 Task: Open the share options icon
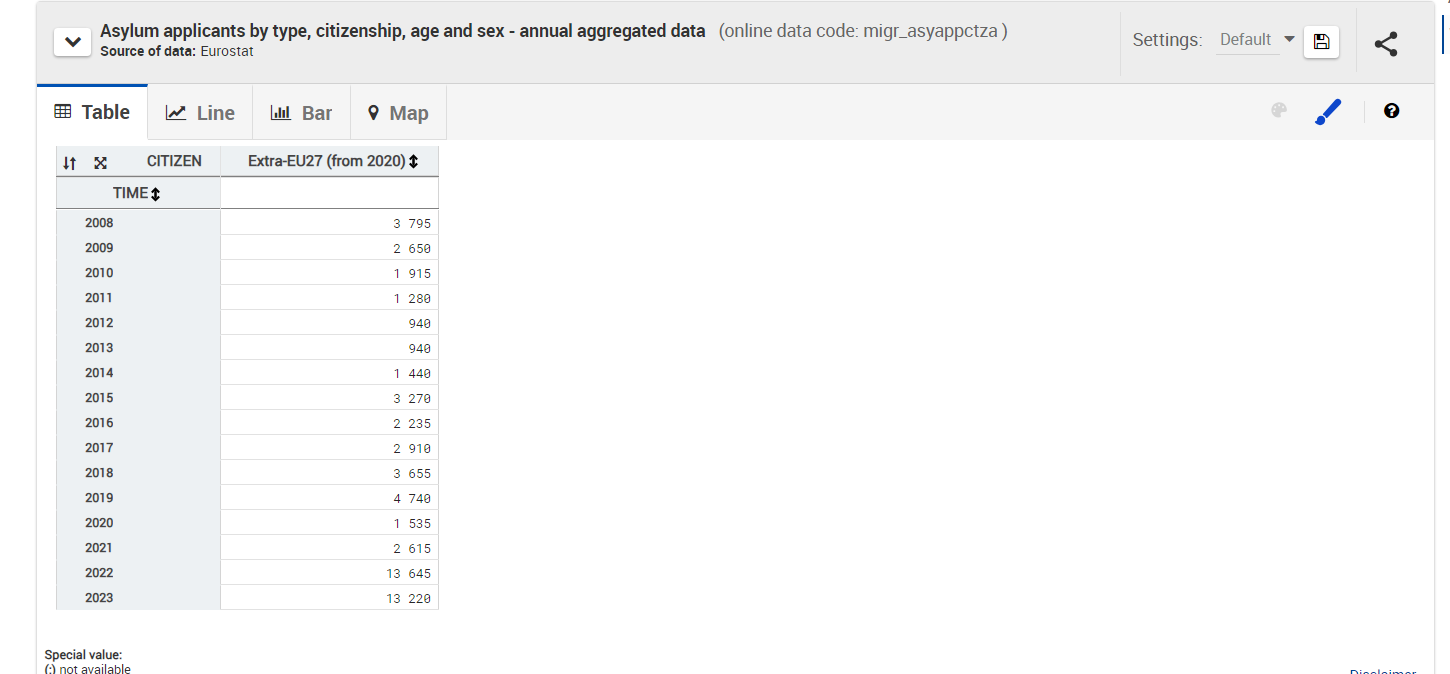coord(1385,43)
